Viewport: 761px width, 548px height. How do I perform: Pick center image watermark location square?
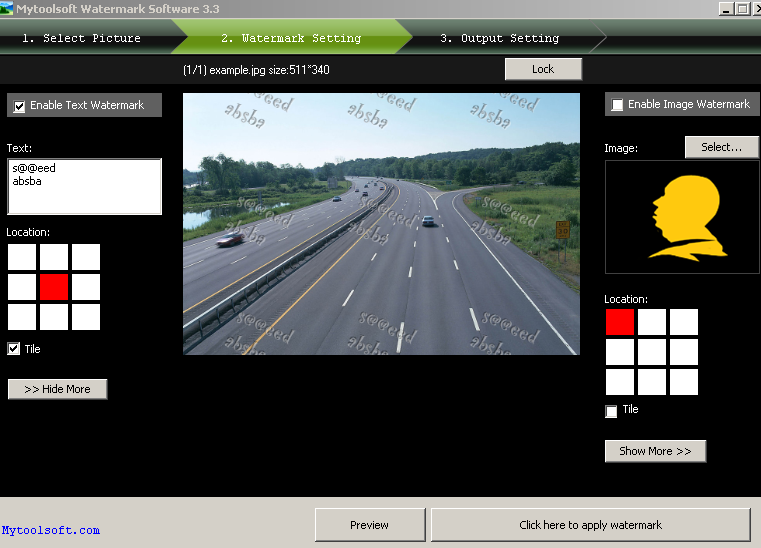point(652,352)
